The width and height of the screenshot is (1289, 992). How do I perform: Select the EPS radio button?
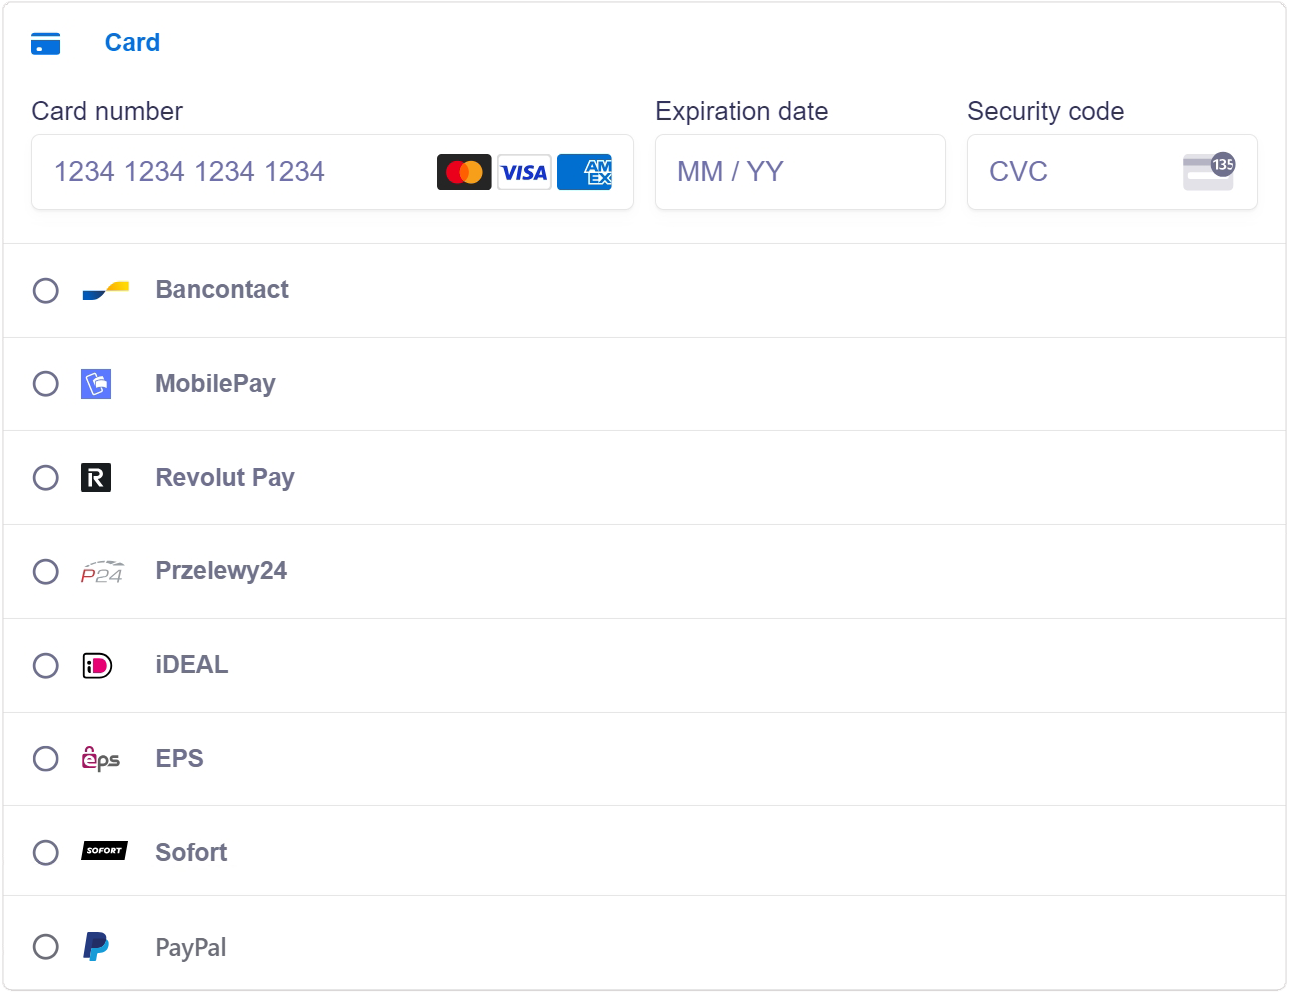[46, 759]
